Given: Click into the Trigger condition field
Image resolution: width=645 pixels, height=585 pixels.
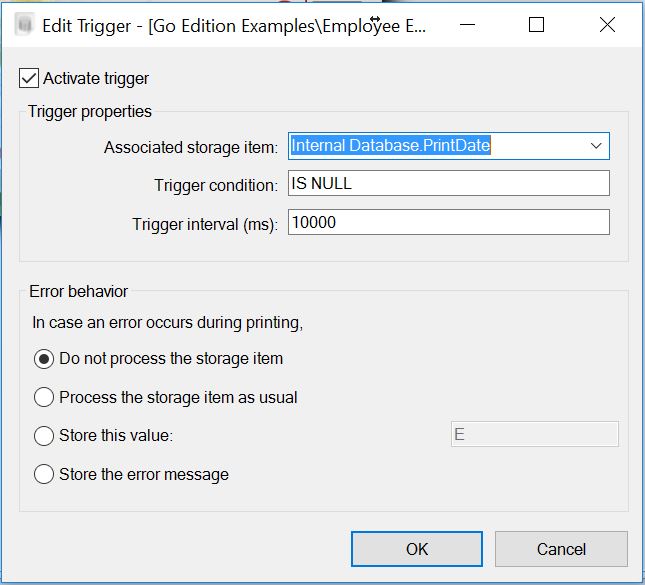Looking at the screenshot, I should (449, 183).
